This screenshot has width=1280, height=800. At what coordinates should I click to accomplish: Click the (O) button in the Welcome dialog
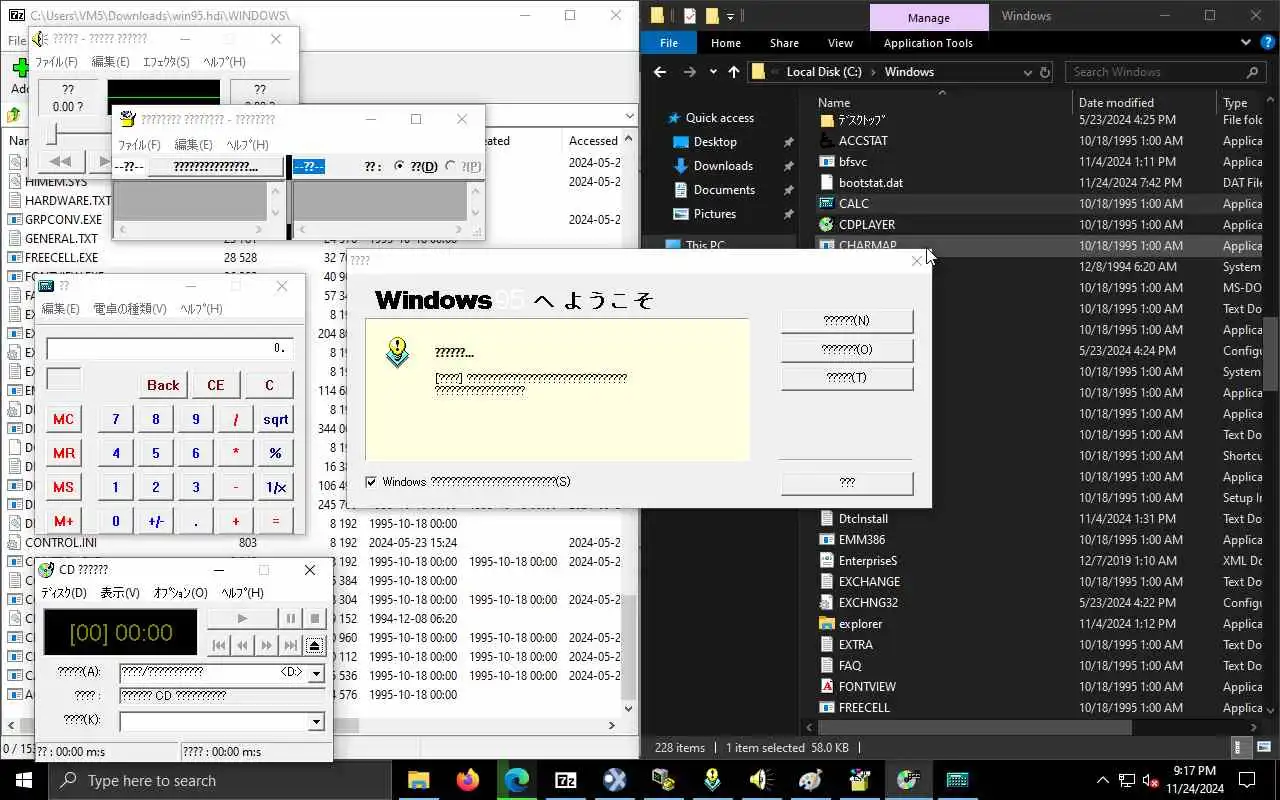[847, 350]
